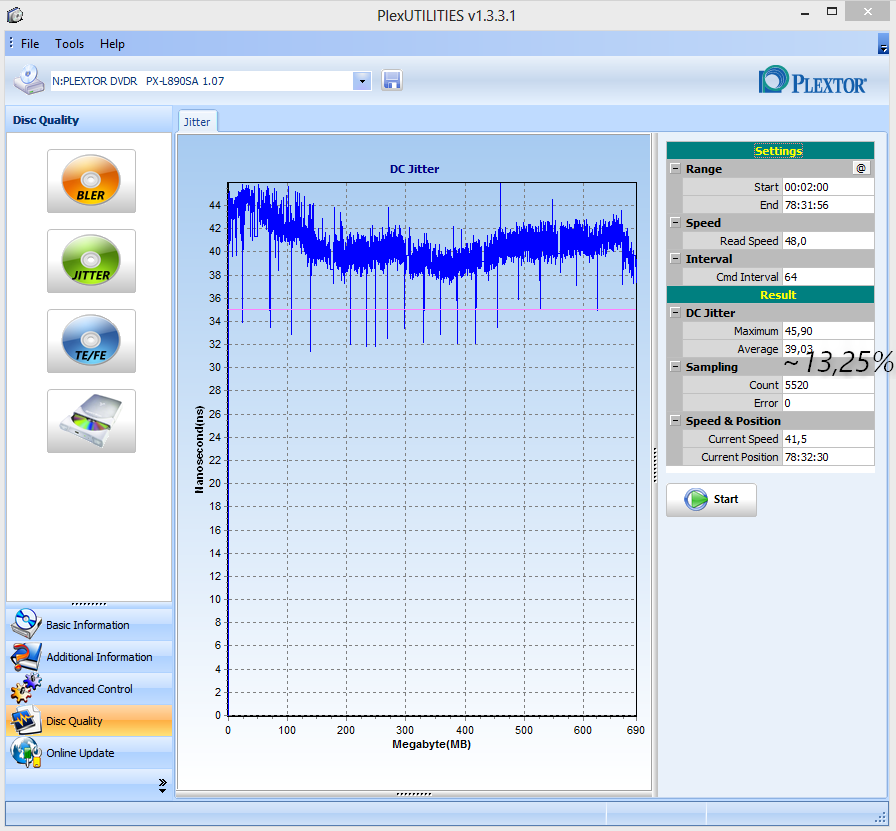Image resolution: width=896 pixels, height=831 pixels.
Task: Click the Cmd Interval value field
Action: (827, 277)
